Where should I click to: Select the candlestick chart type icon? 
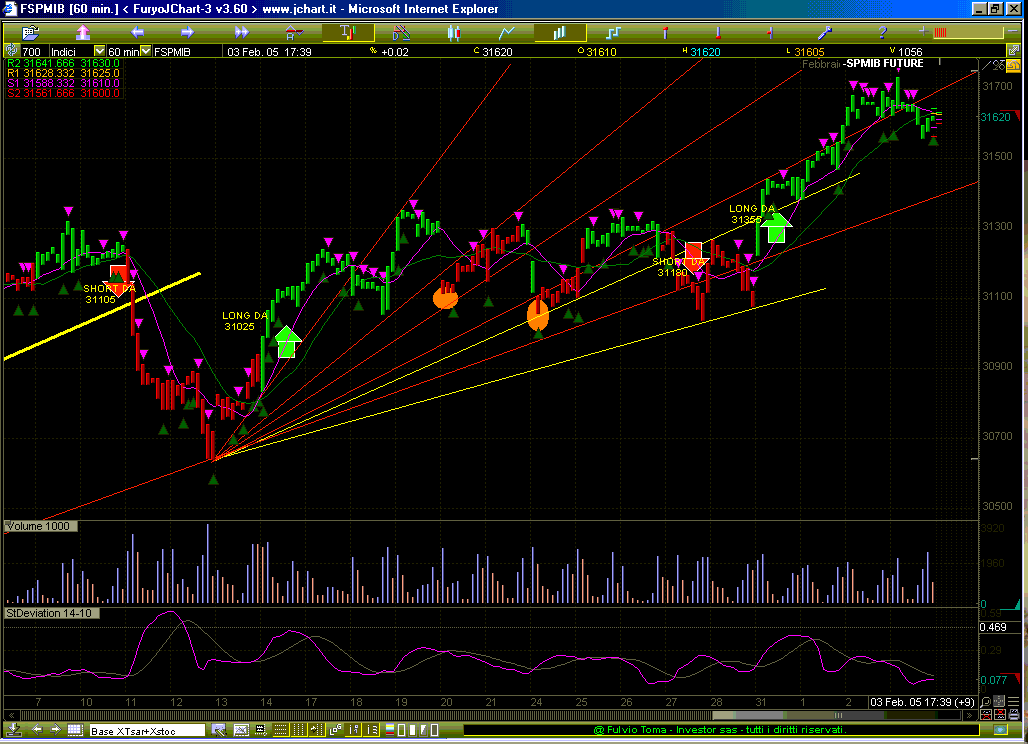tap(453, 32)
